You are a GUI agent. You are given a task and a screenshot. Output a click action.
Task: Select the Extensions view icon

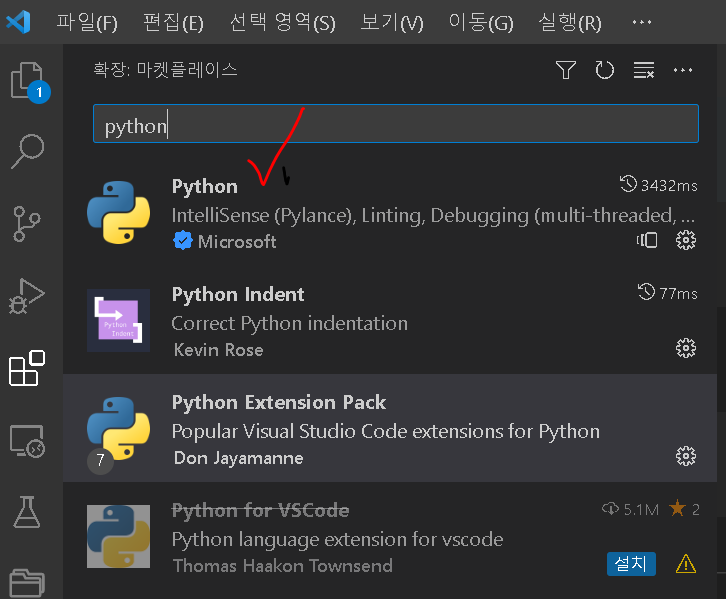click(x=27, y=368)
